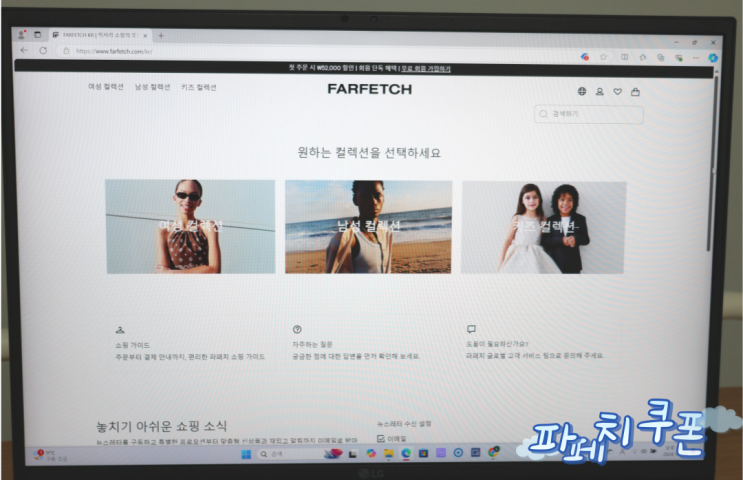Click the 원하는 컬렉션을 선택하세요 heading
This screenshot has height=480, width=743.
[369, 153]
